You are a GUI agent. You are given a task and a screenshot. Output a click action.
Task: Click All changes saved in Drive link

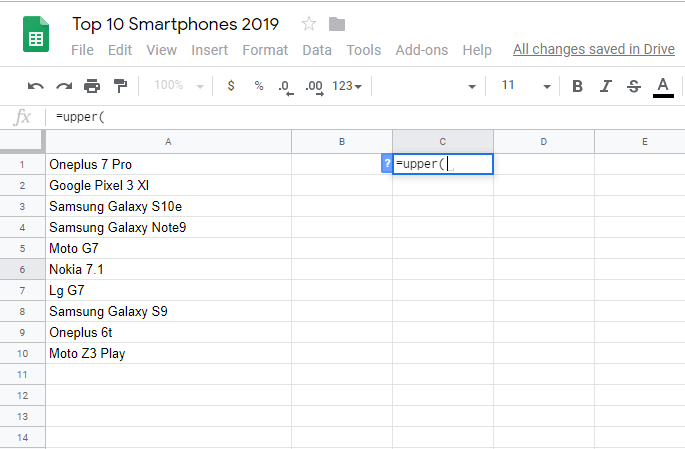[x=594, y=49]
